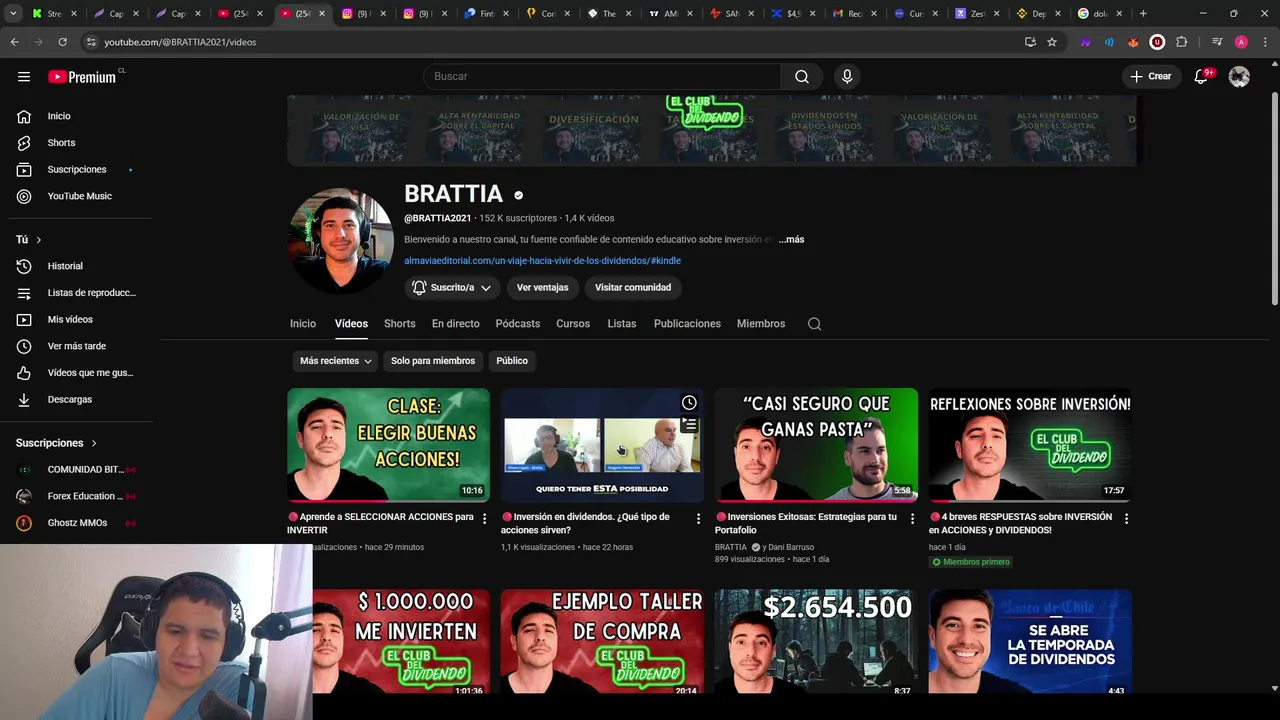
Task: Open Forex Education subscription channel
Action: [76, 496]
